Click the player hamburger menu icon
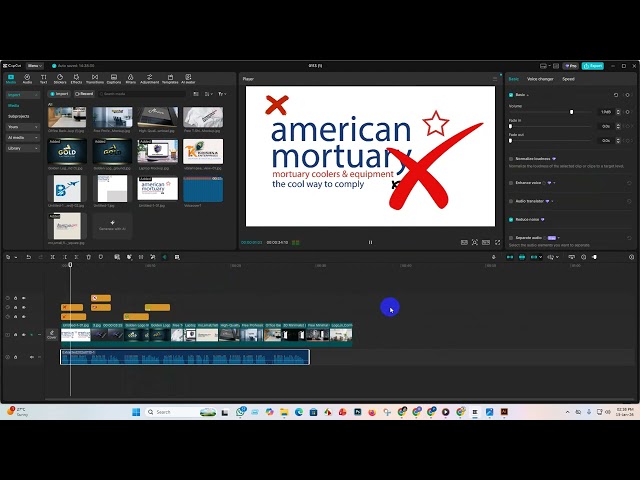 tap(495, 79)
